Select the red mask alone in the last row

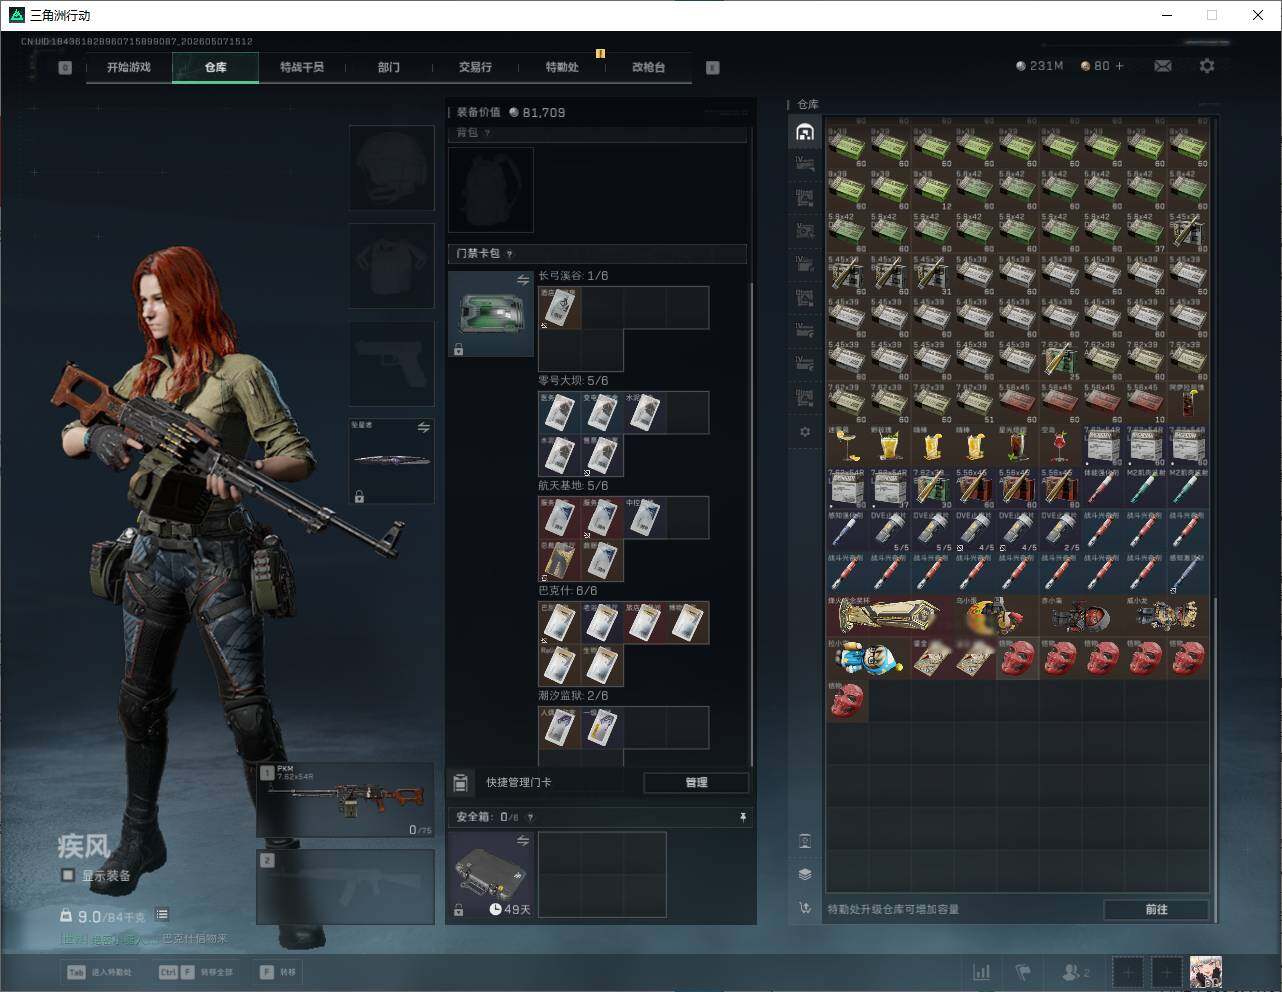pyautogui.click(x=848, y=701)
